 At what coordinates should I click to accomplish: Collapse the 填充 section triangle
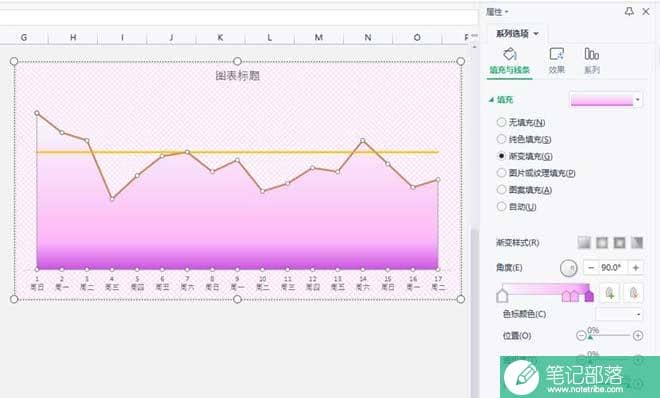click(x=491, y=100)
